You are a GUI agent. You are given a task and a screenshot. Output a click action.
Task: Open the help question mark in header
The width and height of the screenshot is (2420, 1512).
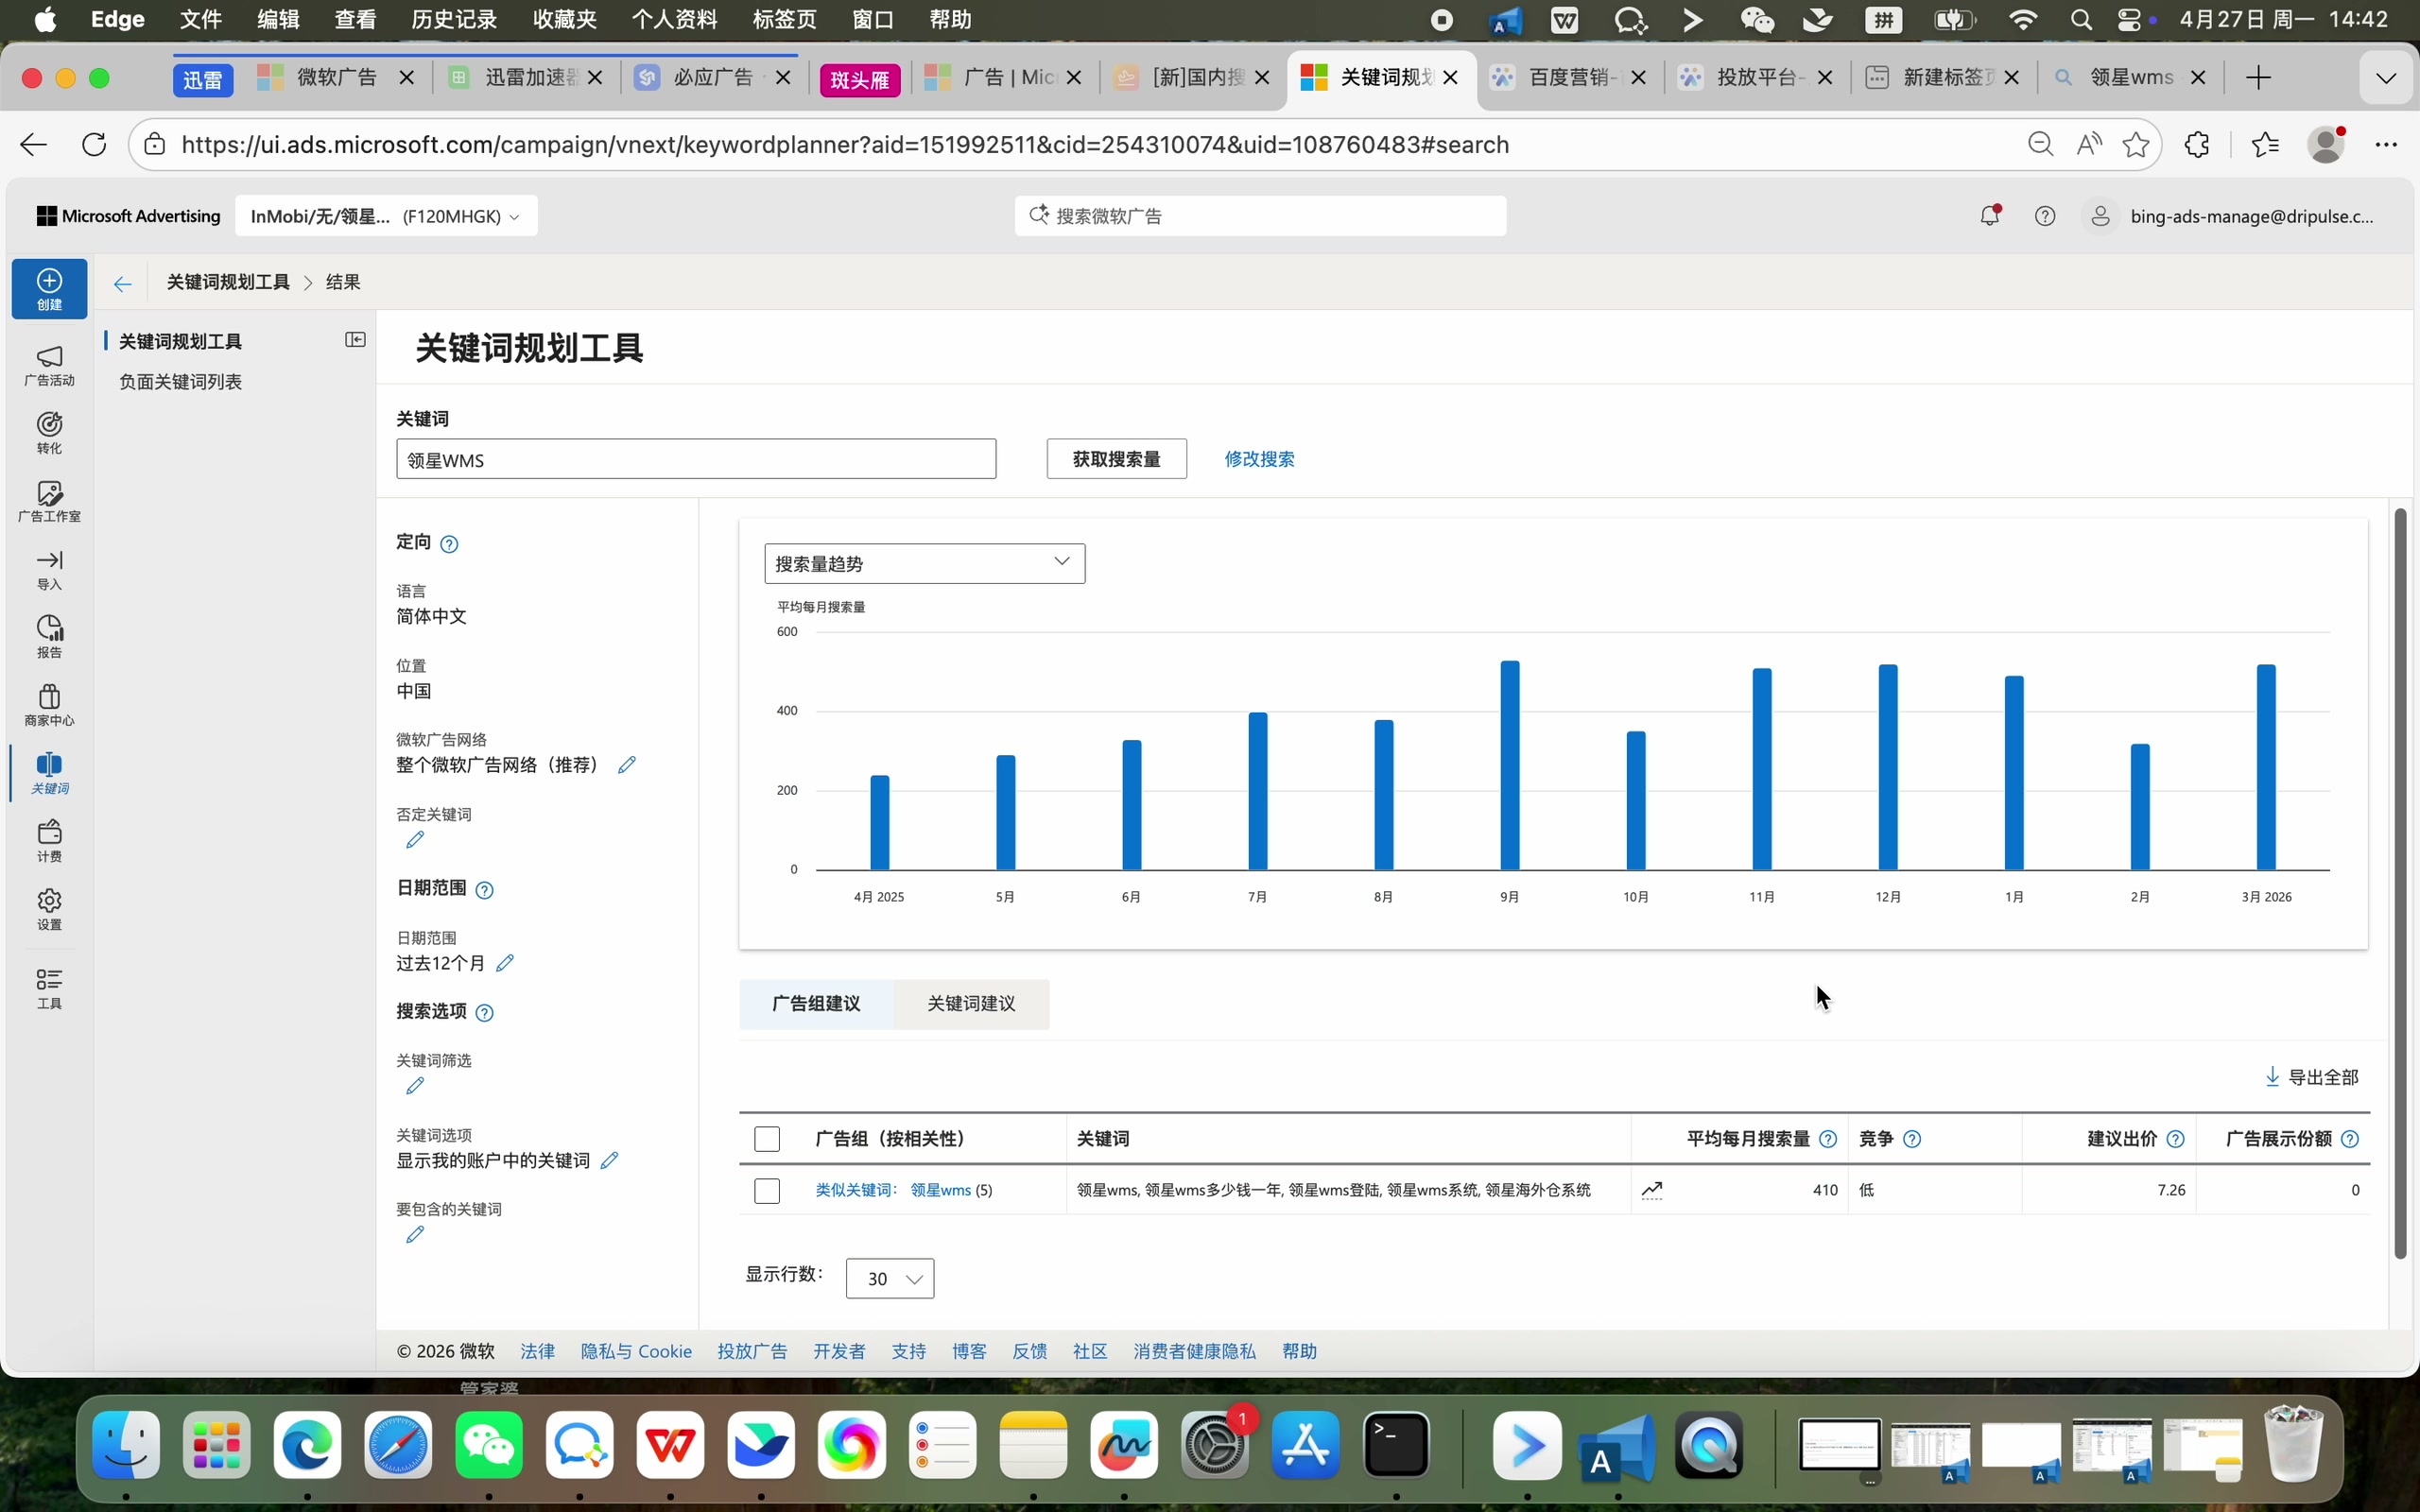(2045, 216)
